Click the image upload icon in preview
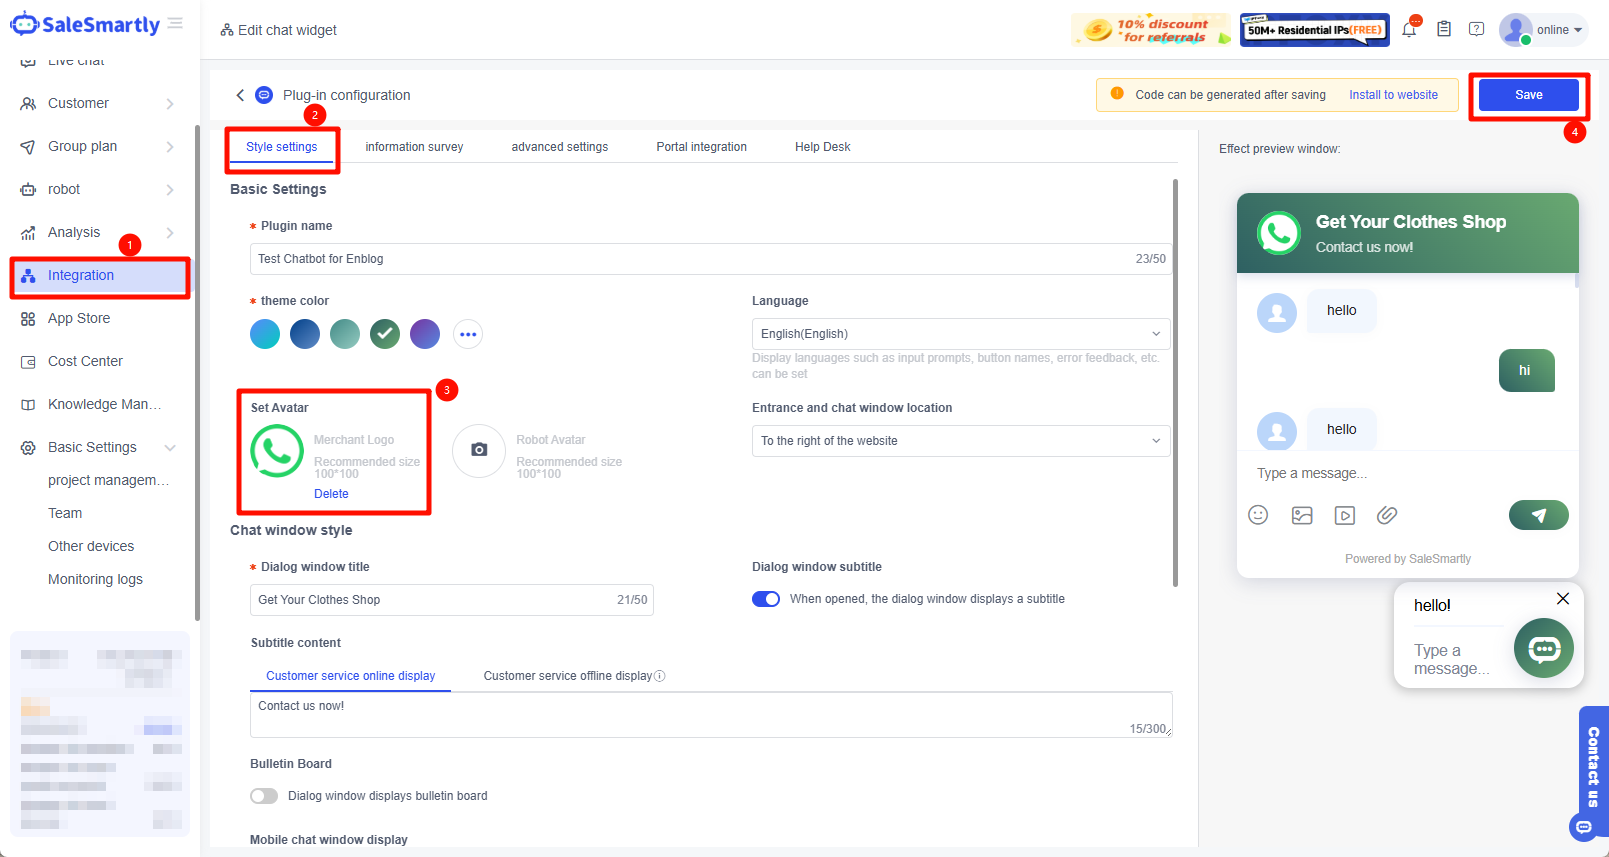This screenshot has height=857, width=1609. tap(1301, 515)
